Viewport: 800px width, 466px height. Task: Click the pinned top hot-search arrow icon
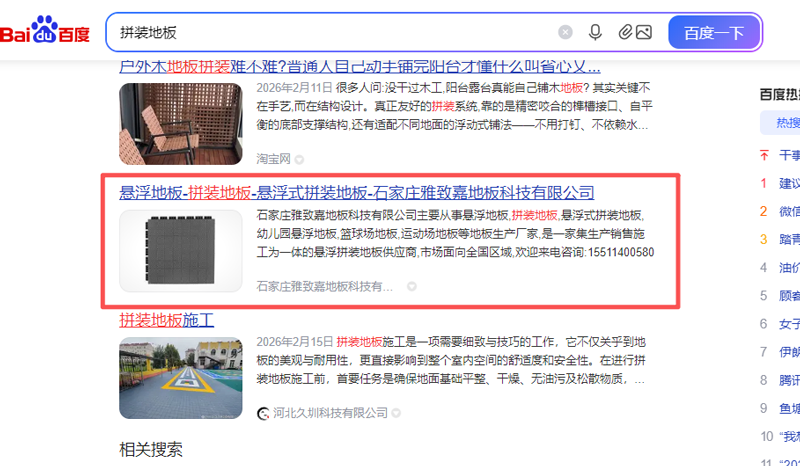pos(764,155)
